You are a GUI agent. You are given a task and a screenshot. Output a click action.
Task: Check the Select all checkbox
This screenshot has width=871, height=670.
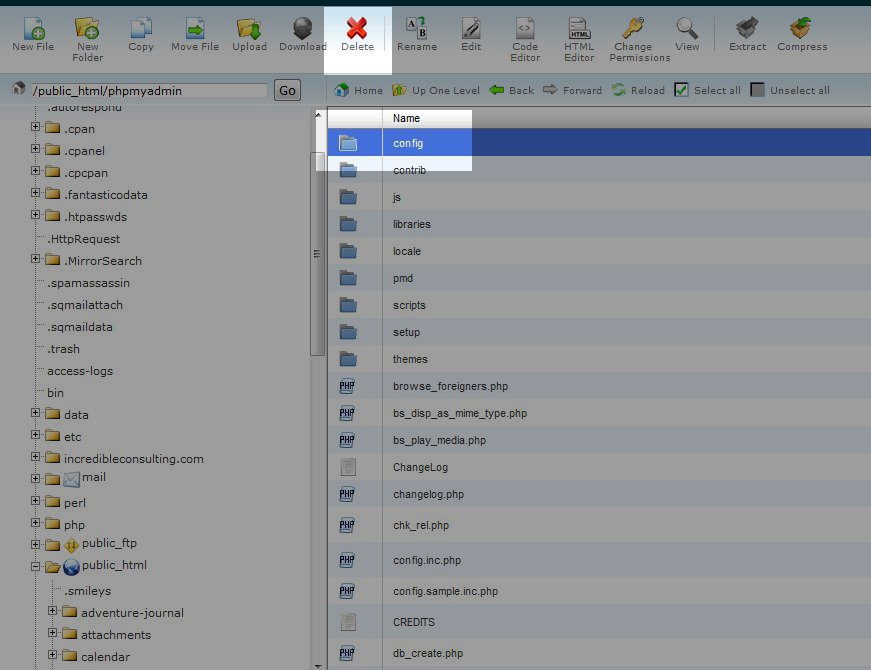click(681, 90)
